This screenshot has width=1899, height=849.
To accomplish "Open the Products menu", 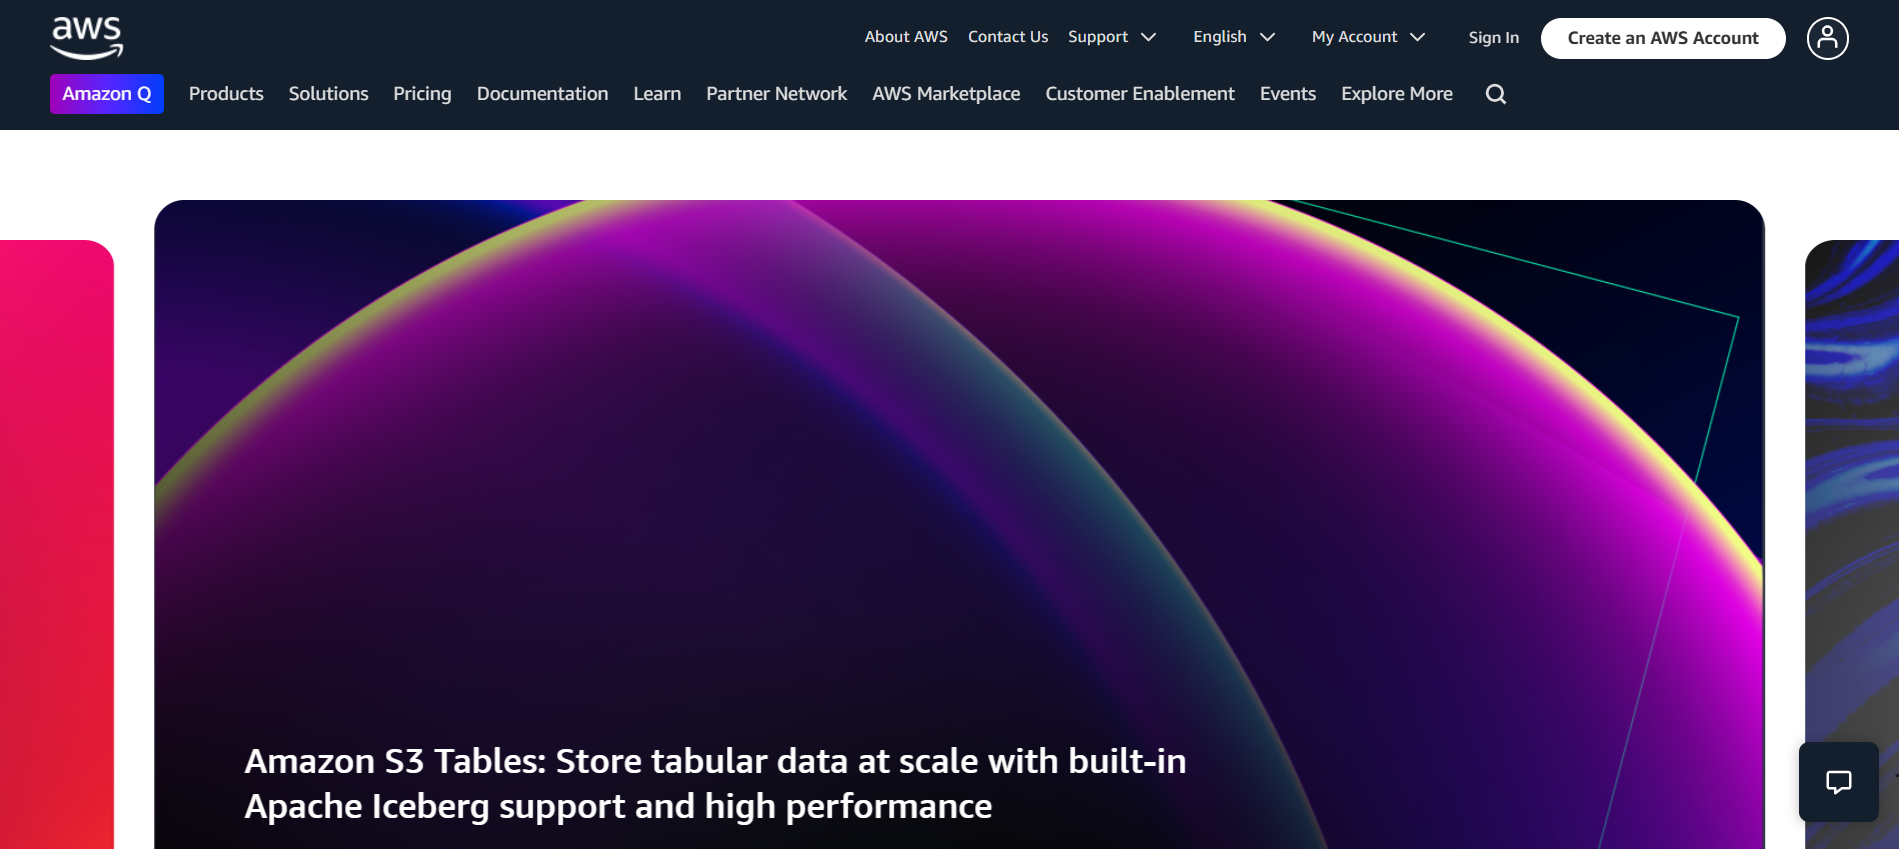I will click(226, 94).
